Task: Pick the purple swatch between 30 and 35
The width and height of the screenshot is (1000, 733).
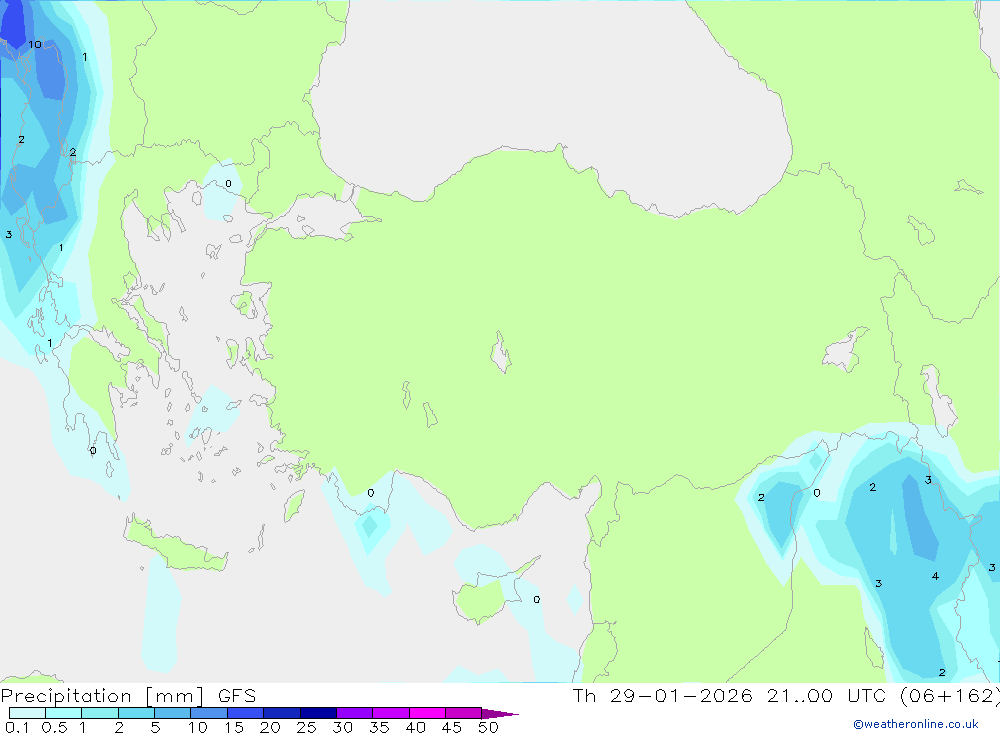Action: 354,713
